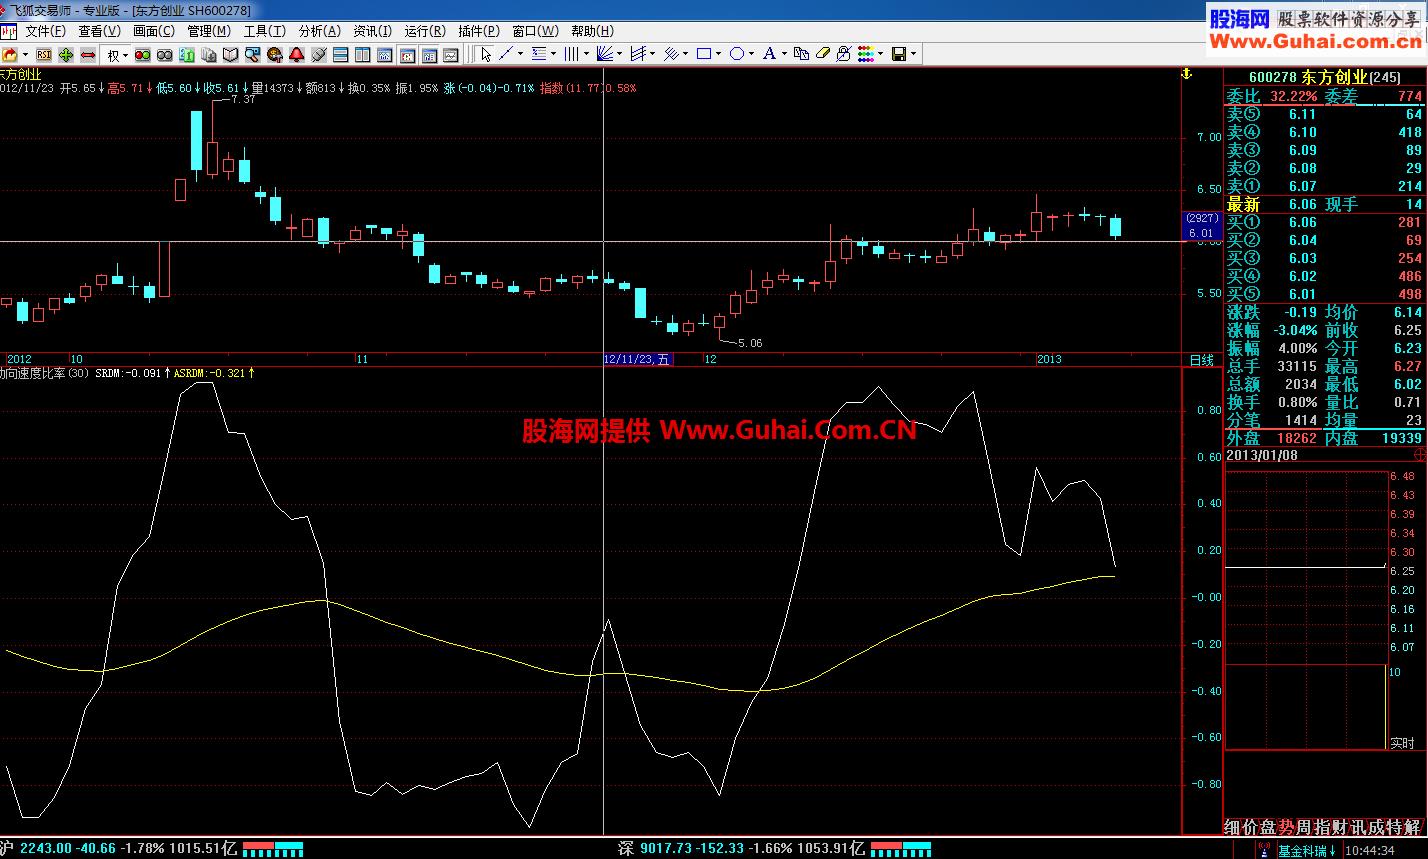Viewport: 1428px width, 859px height.
Task: Open the 权 adjustment dropdown
Action: (118, 54)
